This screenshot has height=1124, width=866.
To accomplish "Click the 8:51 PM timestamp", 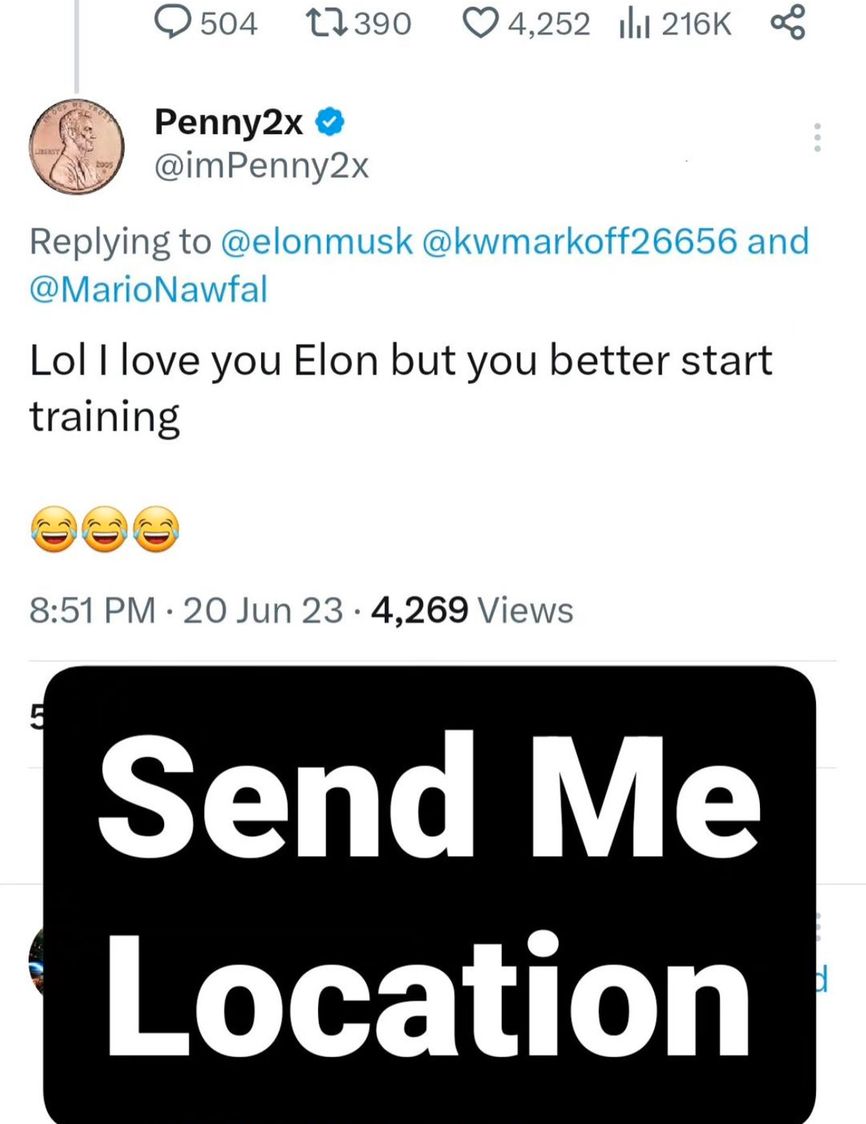I will 92,609.
